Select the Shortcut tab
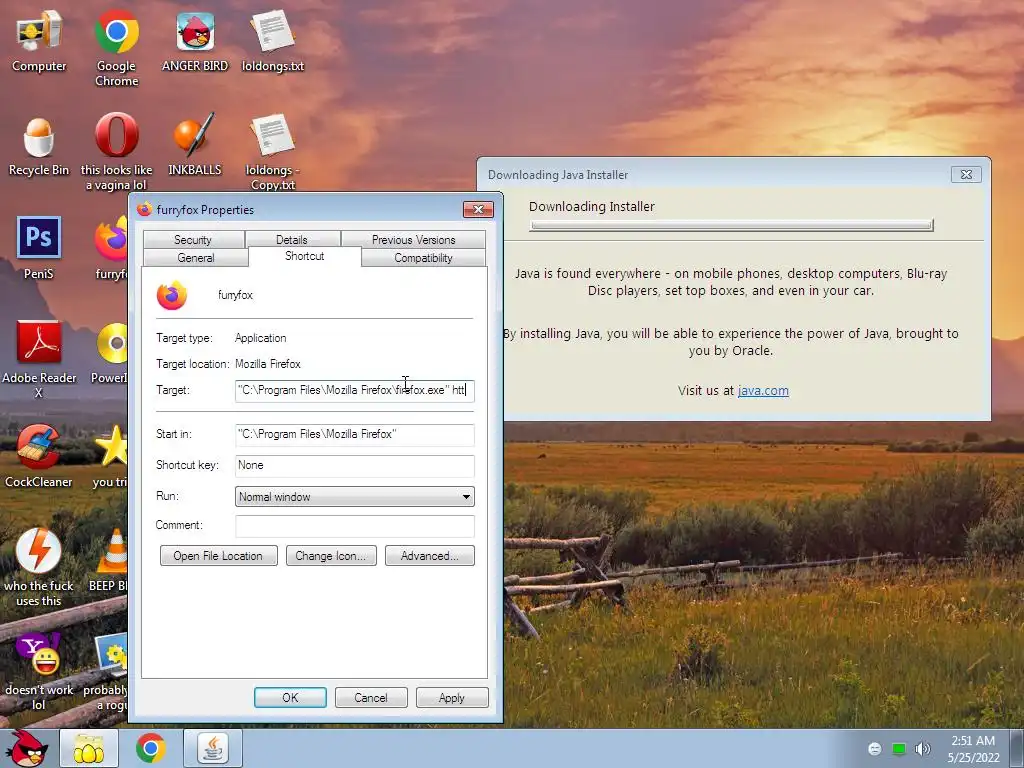The image size is (1024, 768). [x=304, y=256]
